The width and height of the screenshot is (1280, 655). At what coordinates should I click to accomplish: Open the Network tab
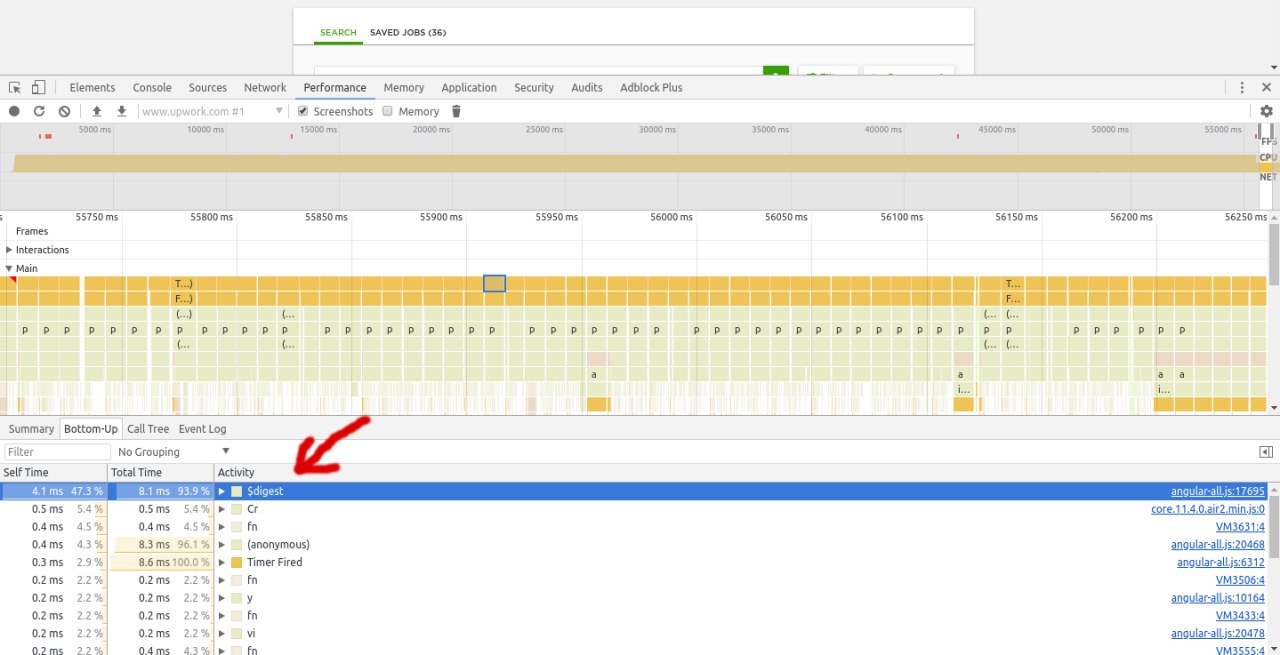[x=265, y=88]
